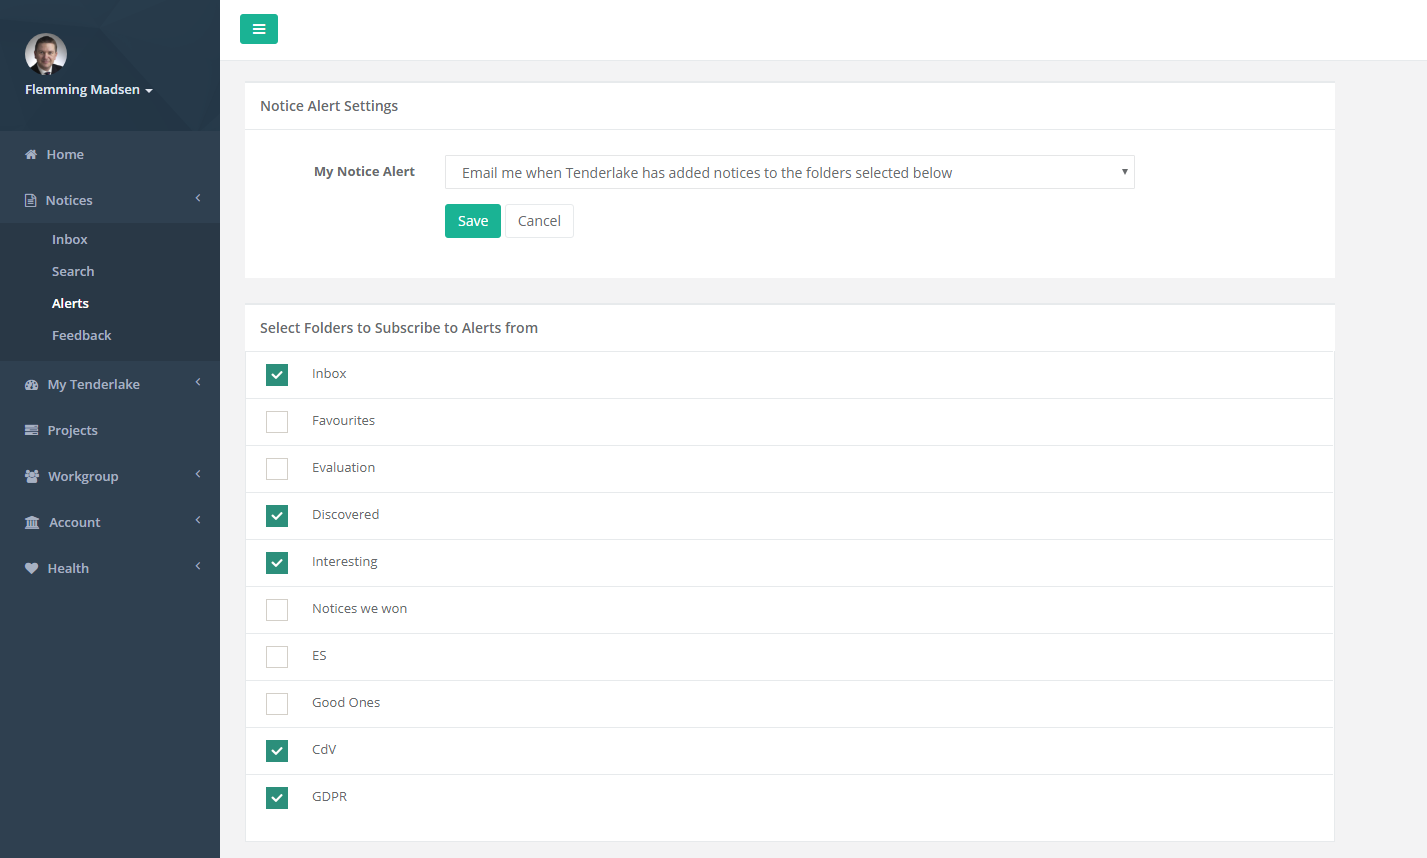This screenshot has width=1427, height=858.
Task: Click the Home house icon in sidebar
Action: click(31, 155)
